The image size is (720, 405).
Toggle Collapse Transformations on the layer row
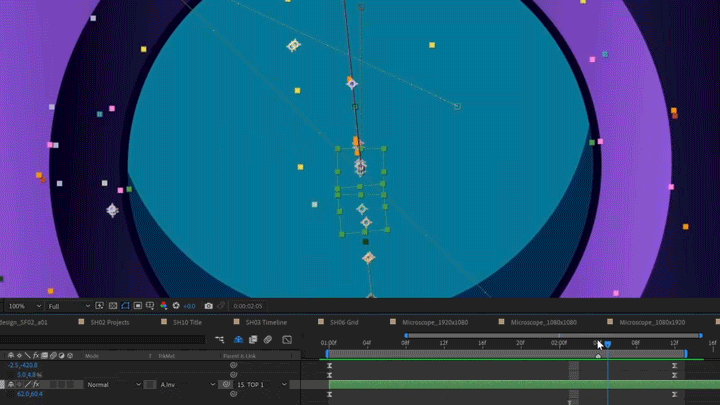pos(19,384)
